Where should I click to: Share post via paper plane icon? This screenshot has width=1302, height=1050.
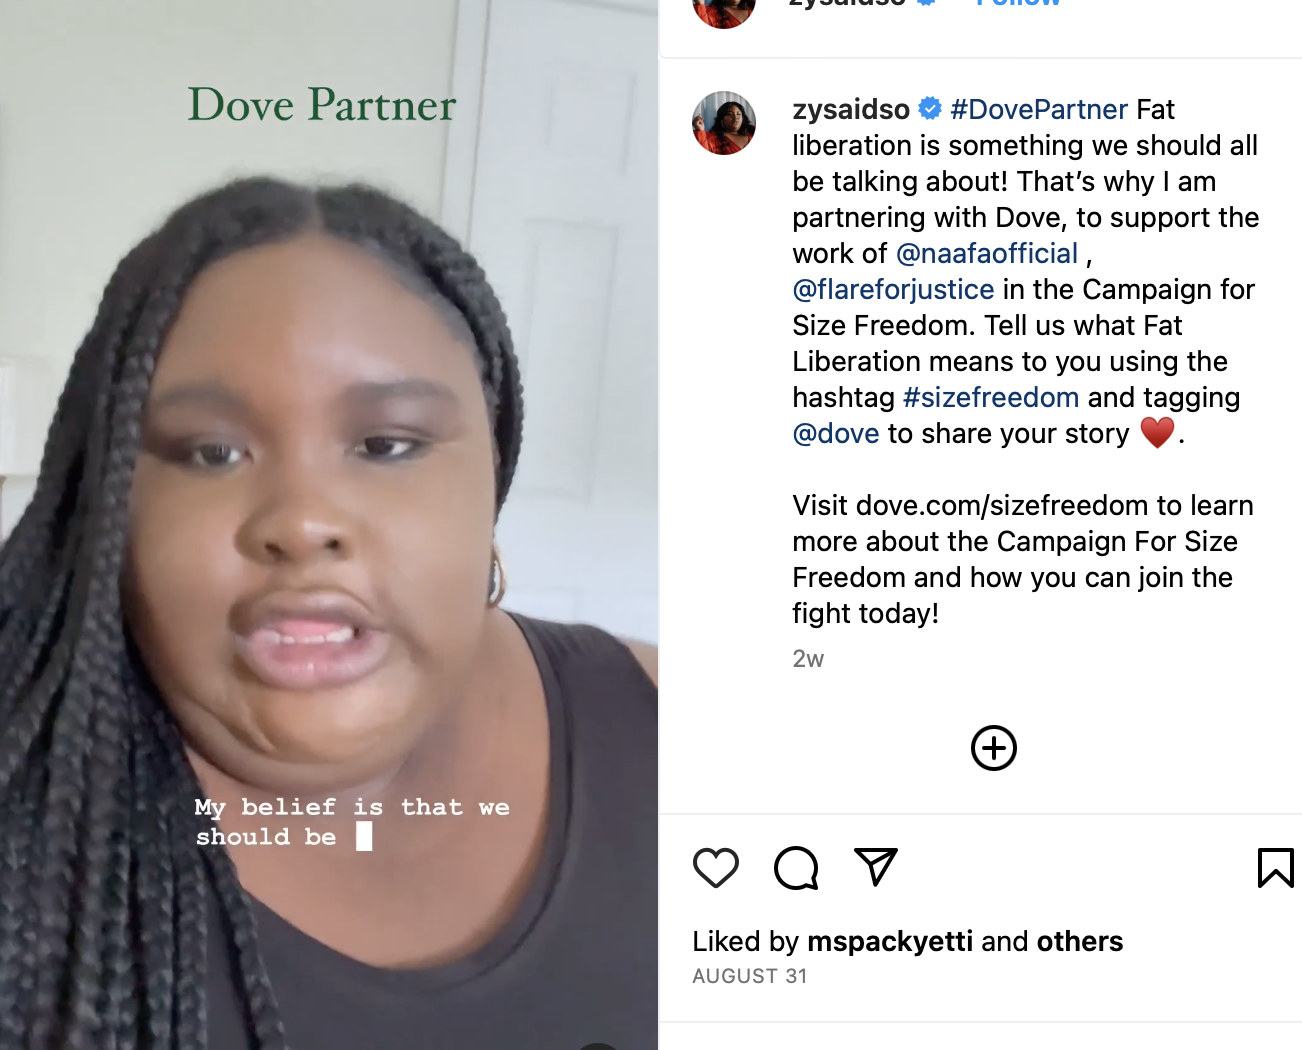click(876, 867)
